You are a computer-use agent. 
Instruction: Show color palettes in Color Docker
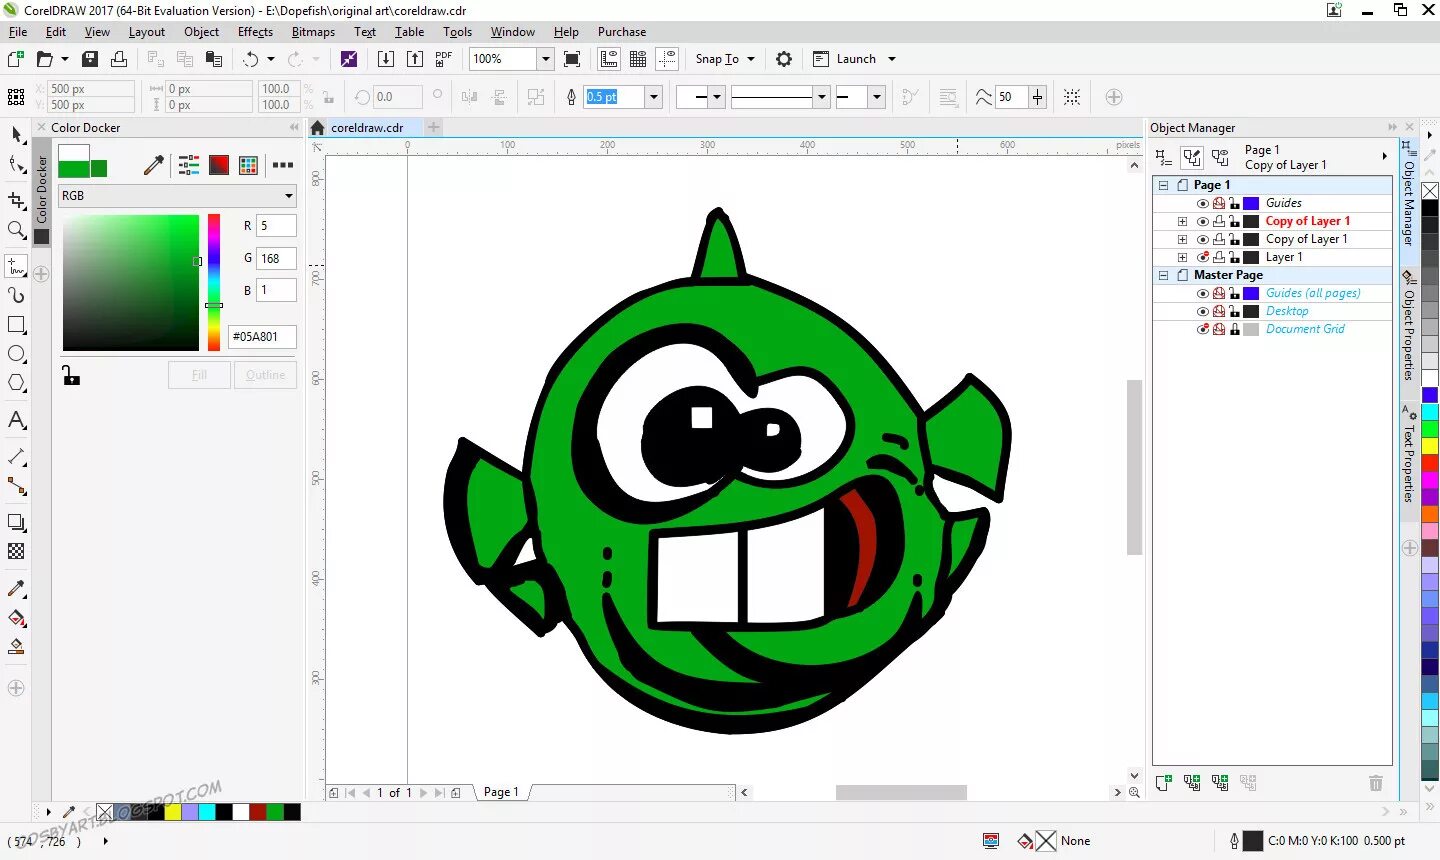[x=249, y=165]
